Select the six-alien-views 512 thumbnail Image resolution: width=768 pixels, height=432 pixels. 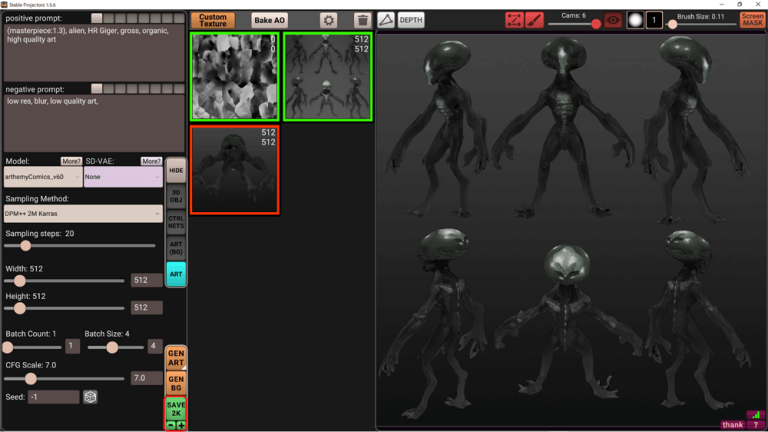[x=328, y=76]
